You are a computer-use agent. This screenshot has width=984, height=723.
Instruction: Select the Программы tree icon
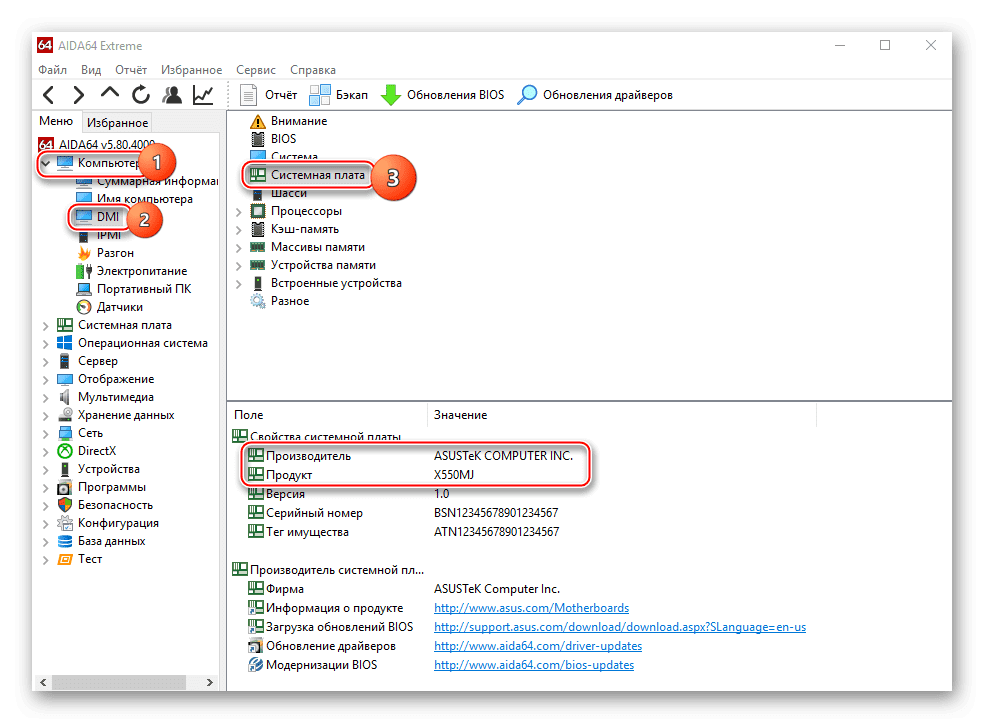pos(65,487)
